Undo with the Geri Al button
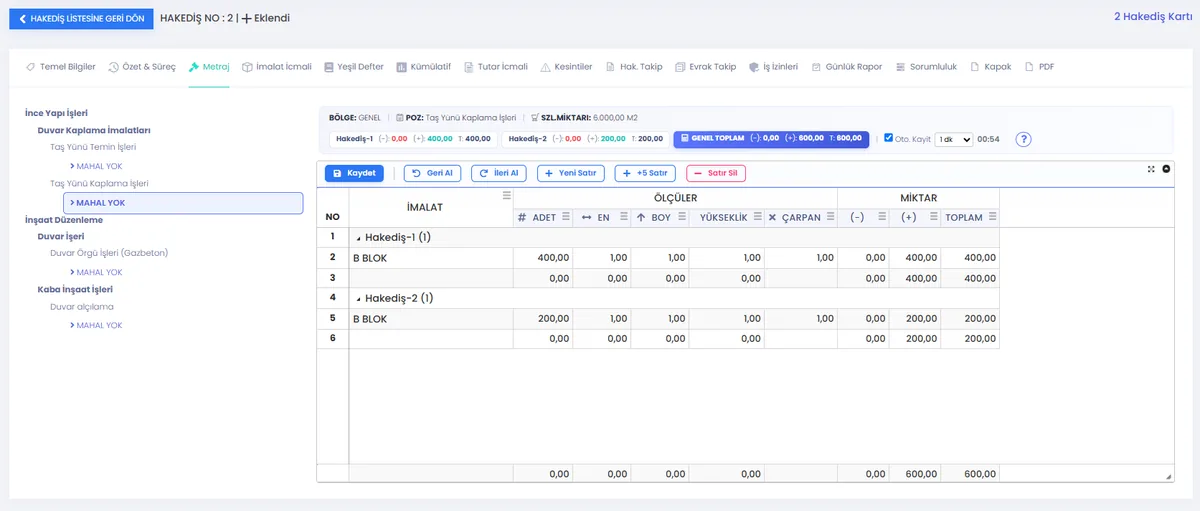This screenshot has width=1200, height=511. (x=432, y=173)
